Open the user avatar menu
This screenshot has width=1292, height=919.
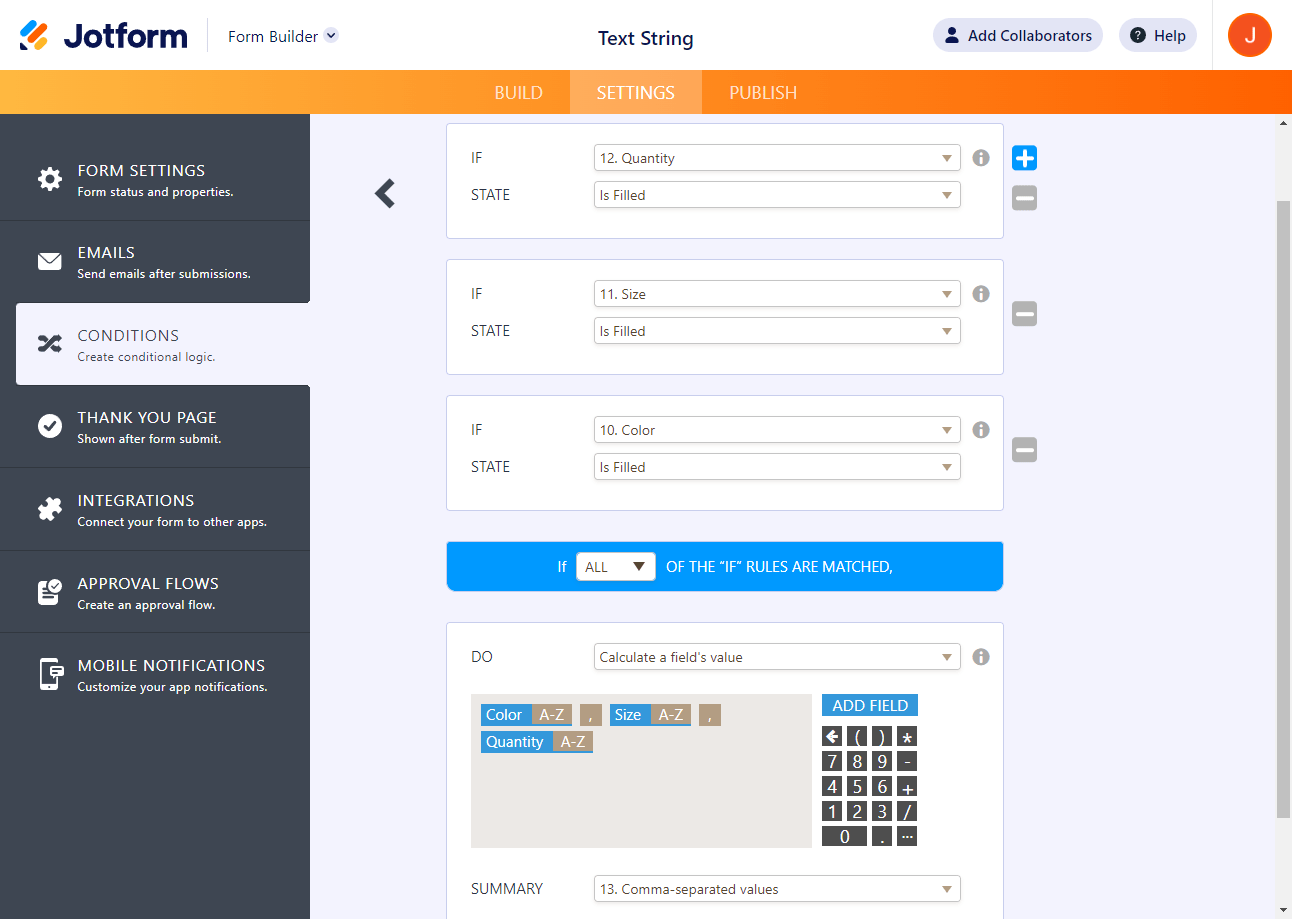(x=1250, y=35)
